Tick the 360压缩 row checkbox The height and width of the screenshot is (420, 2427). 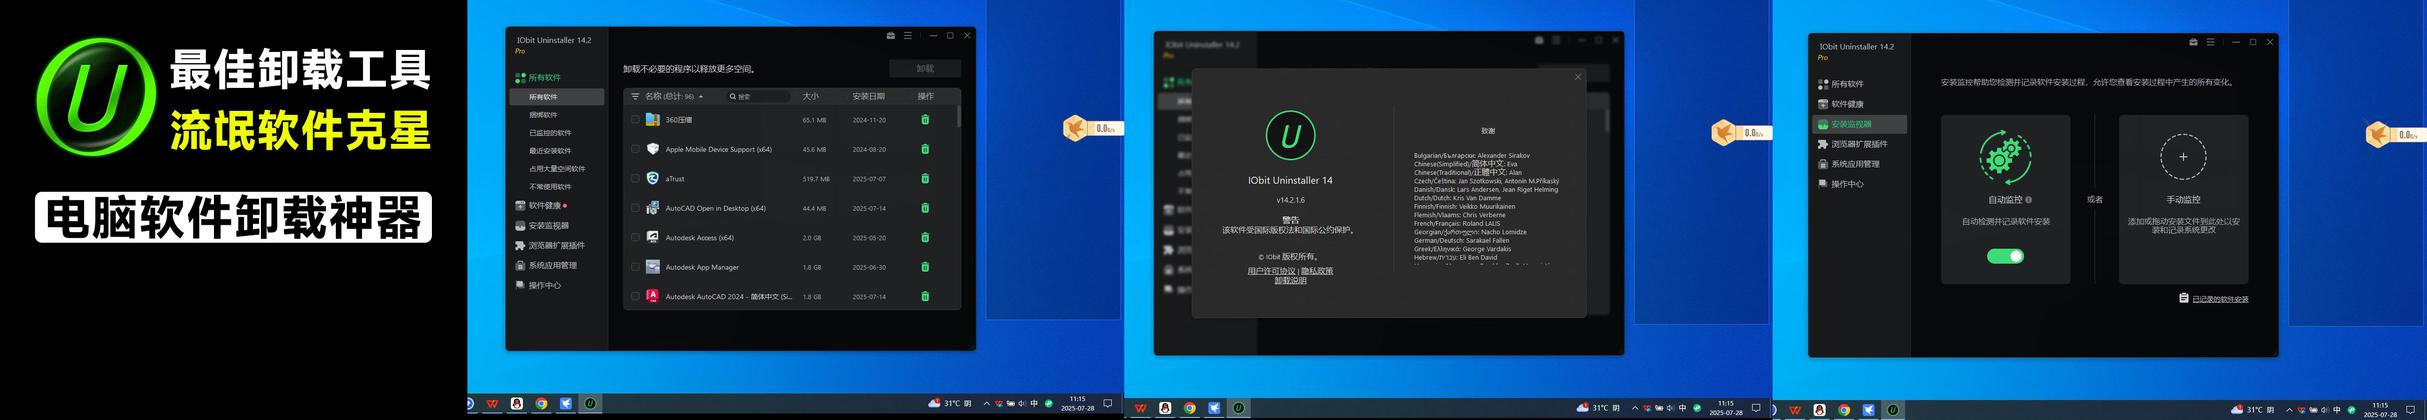pos(635,119)
